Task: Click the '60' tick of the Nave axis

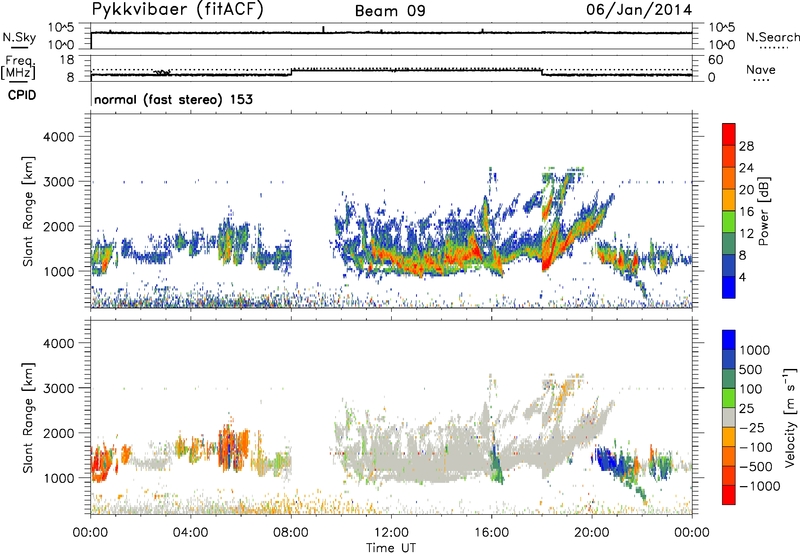Action: point(716,60)
